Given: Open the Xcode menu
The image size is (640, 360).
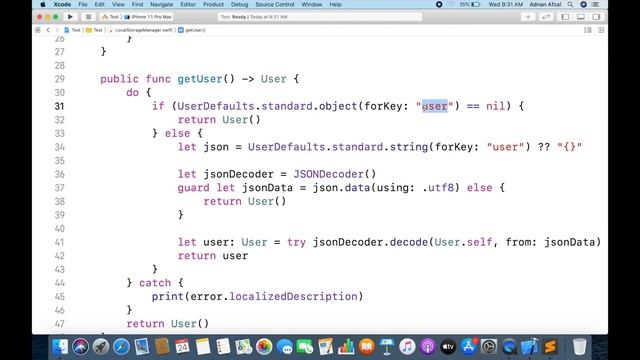Looking at the screenshot, I should point(62,4).
